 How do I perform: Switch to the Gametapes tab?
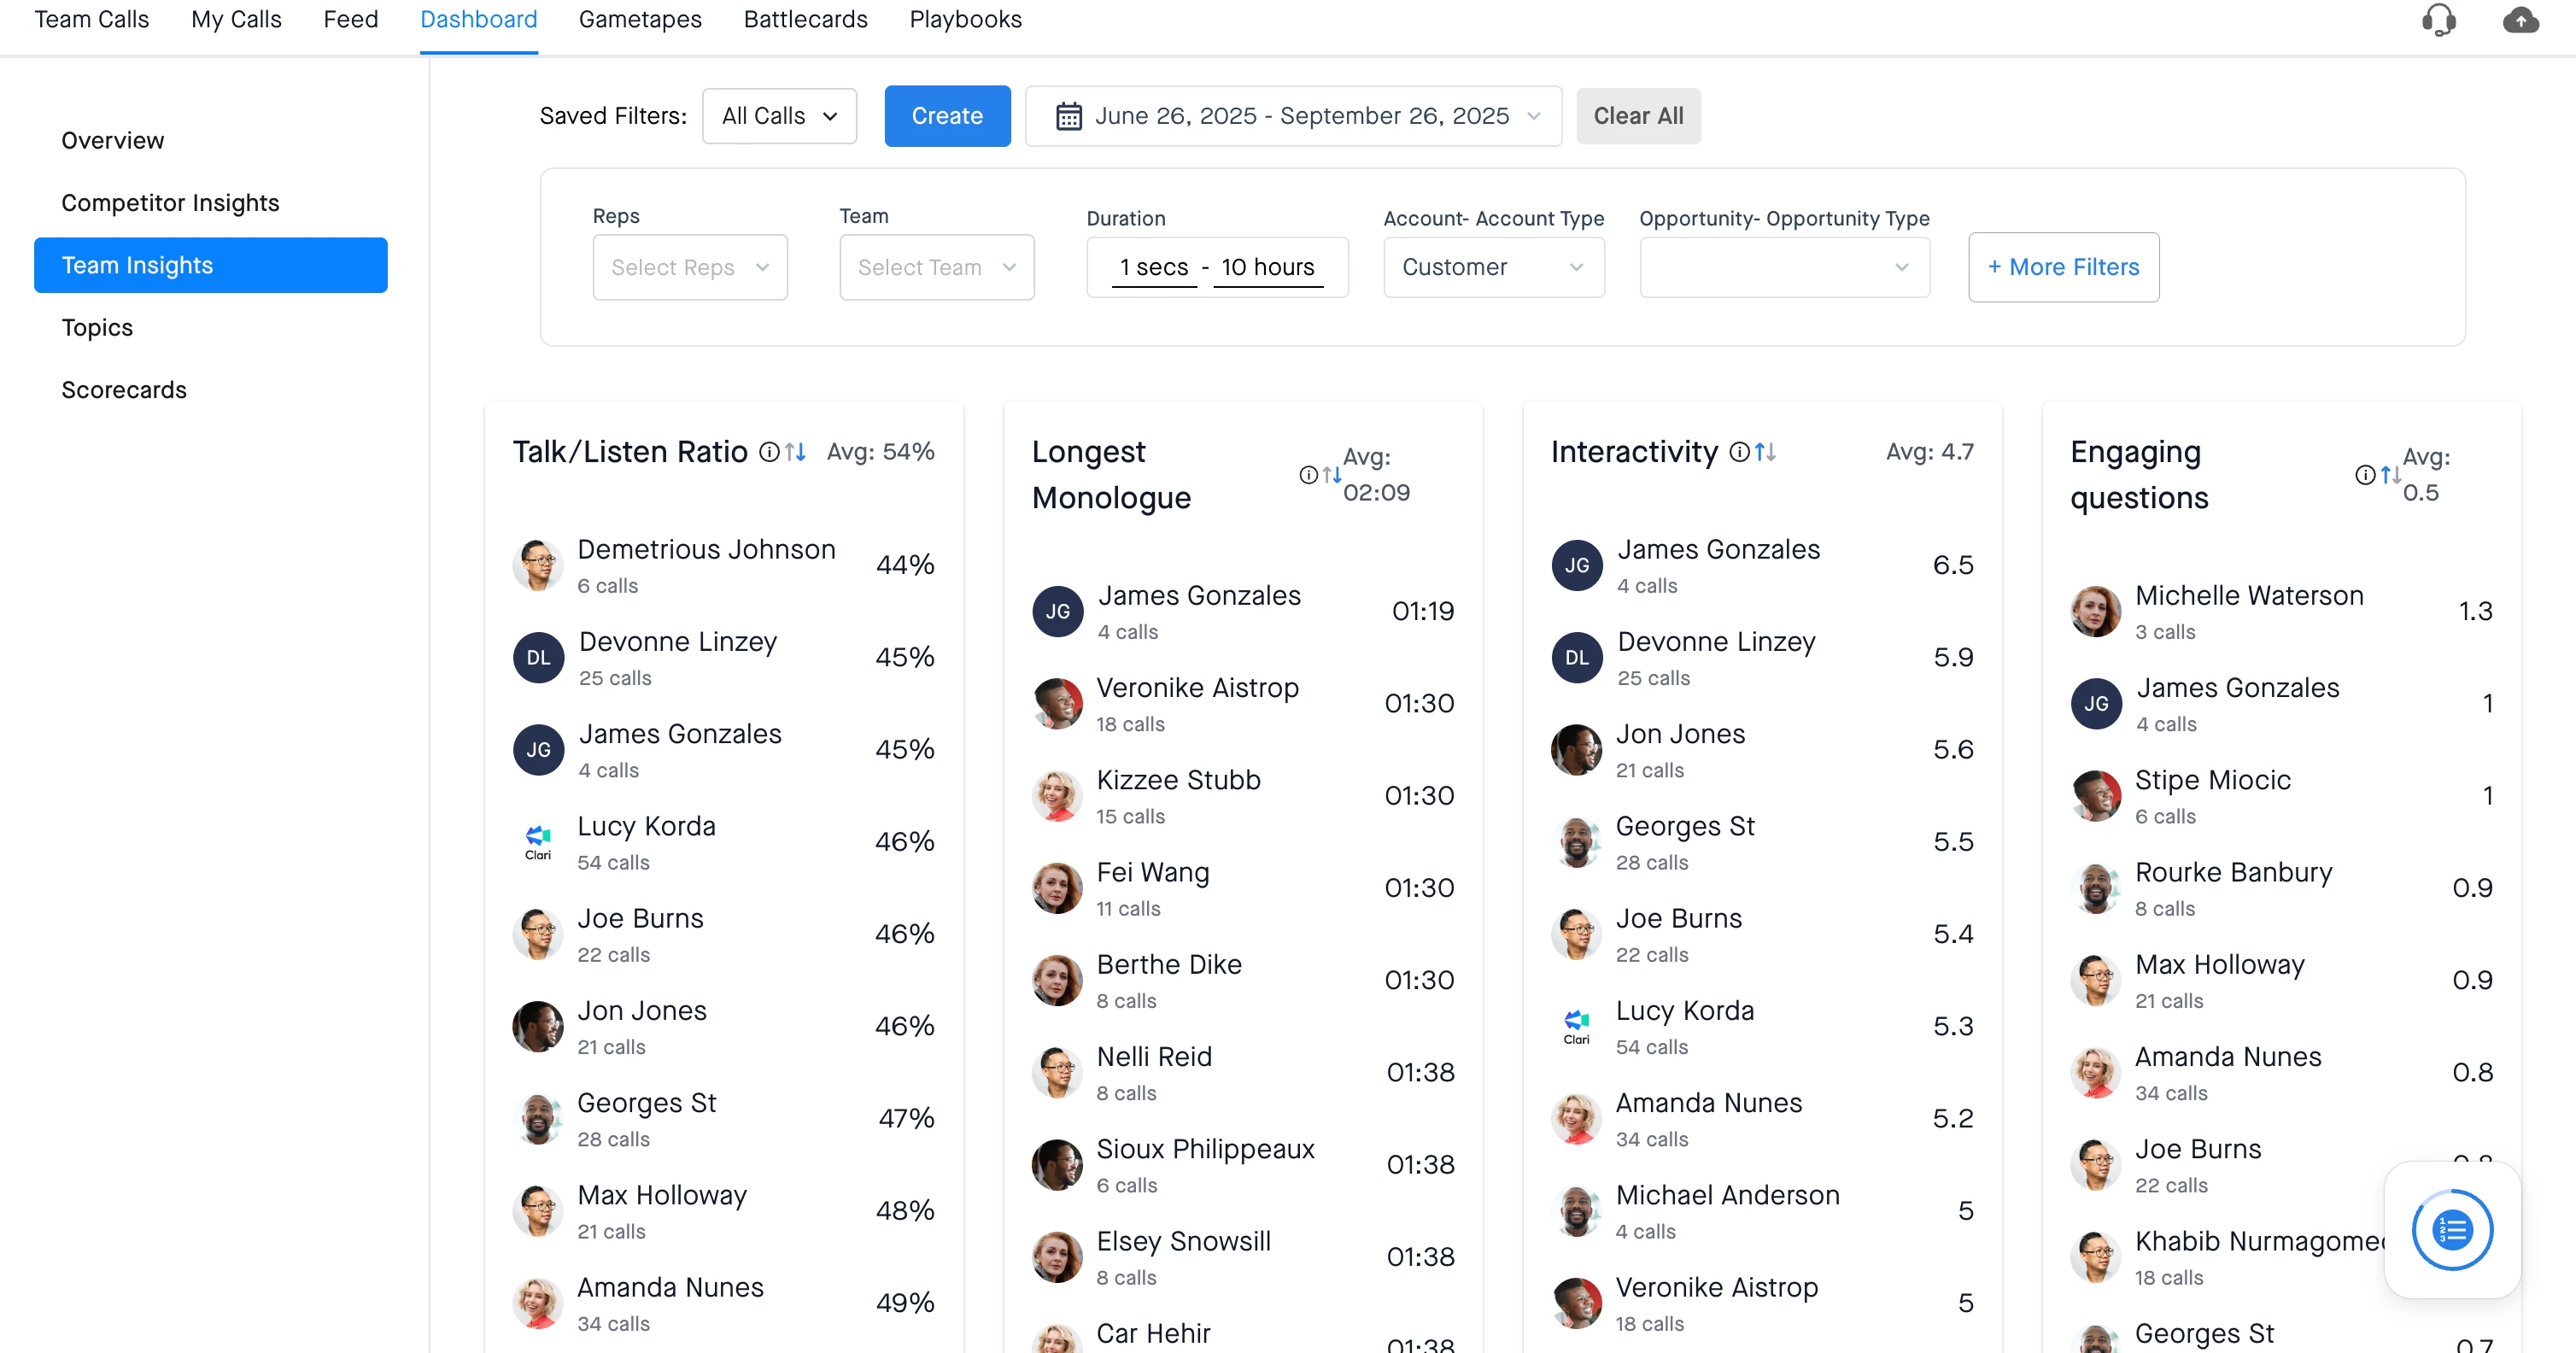[x=640, y=20]
